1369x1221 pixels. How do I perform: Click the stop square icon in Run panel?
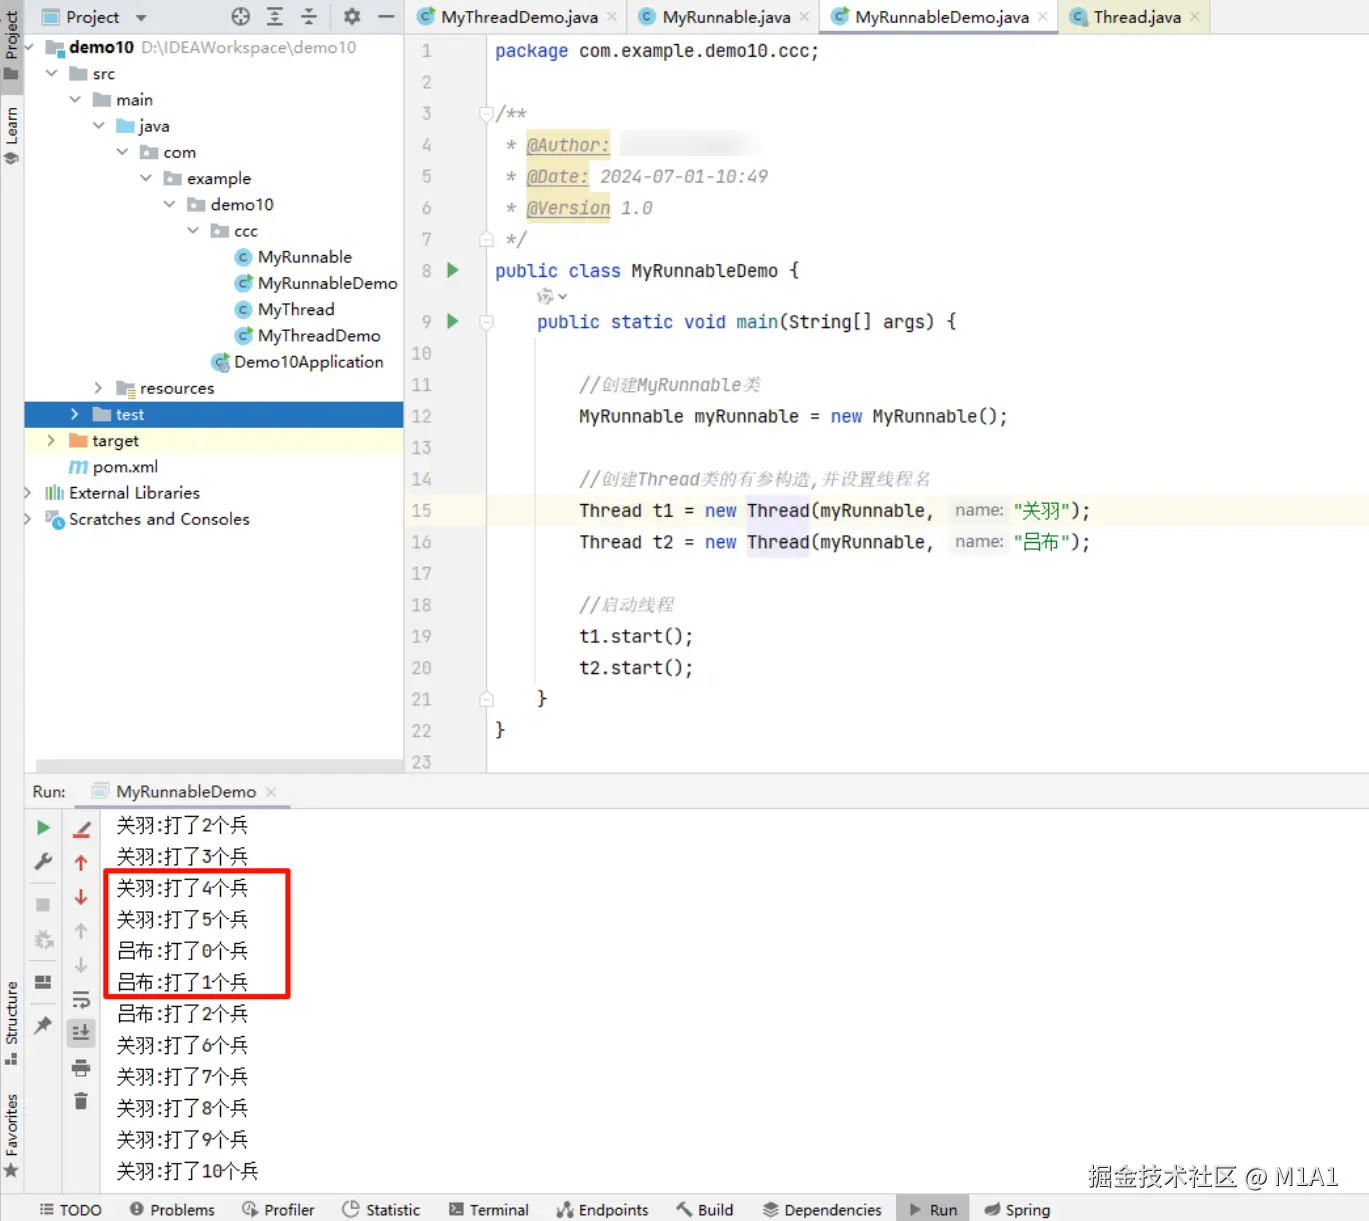click(x=43, y=904)
